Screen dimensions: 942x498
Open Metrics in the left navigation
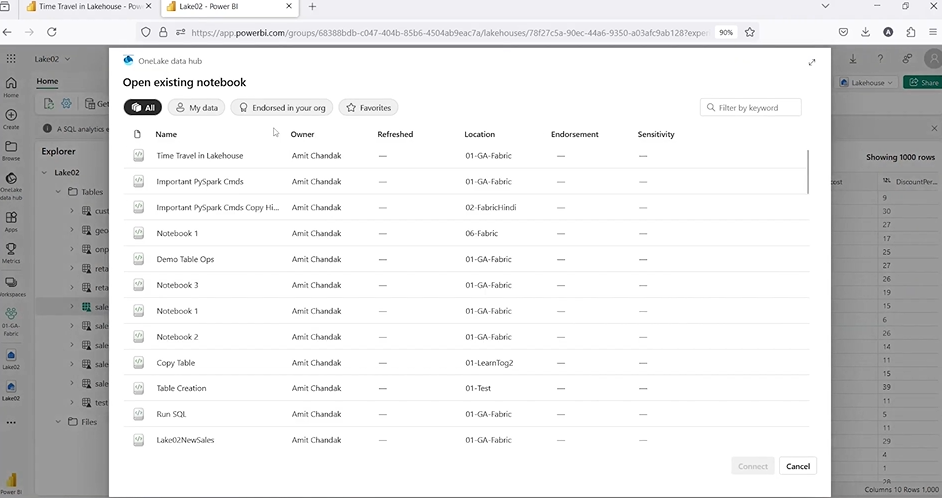click(11, 253)
